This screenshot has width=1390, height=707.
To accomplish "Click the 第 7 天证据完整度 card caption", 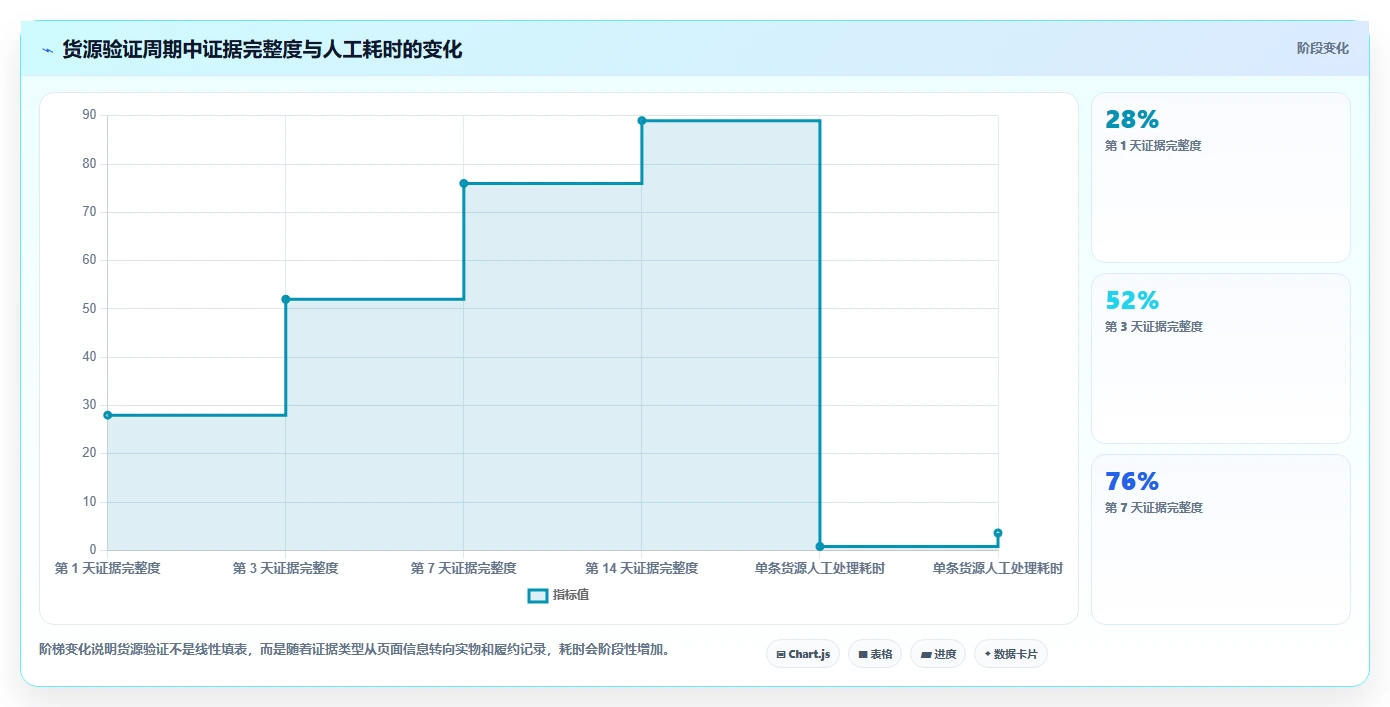I will point(1153,508).
